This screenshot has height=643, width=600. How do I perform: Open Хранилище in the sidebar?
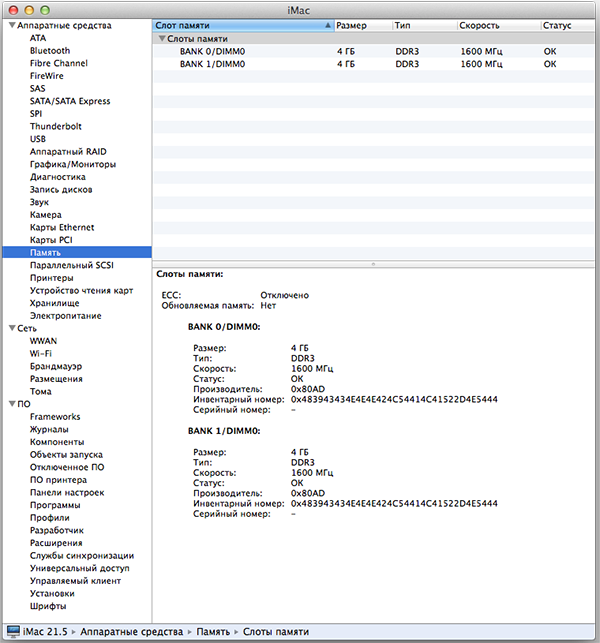(x=55, y=303)
